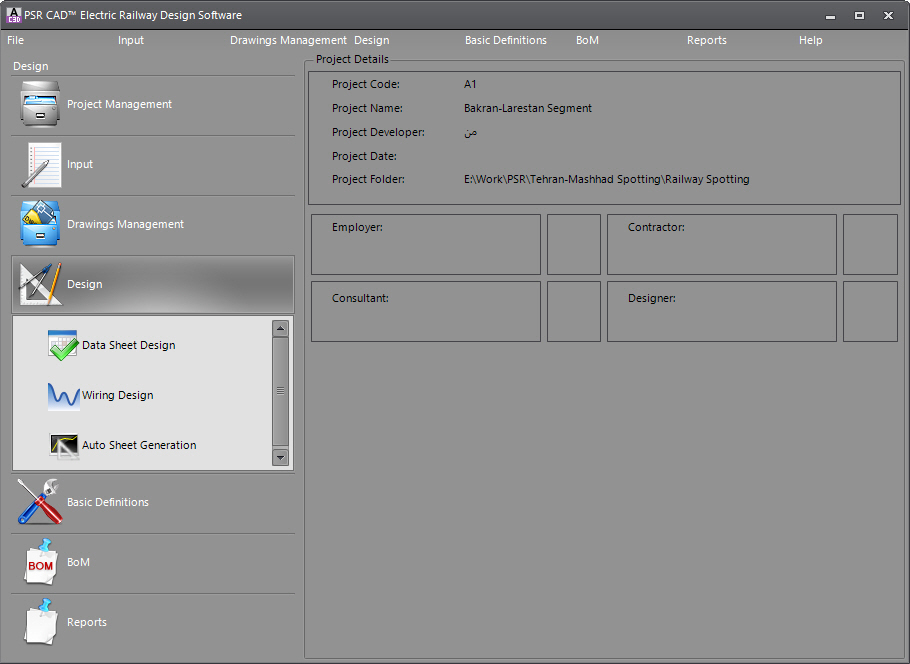Click the Reports pinned paper icon
The image size is (910, 664).
click(x=41, y=622)
